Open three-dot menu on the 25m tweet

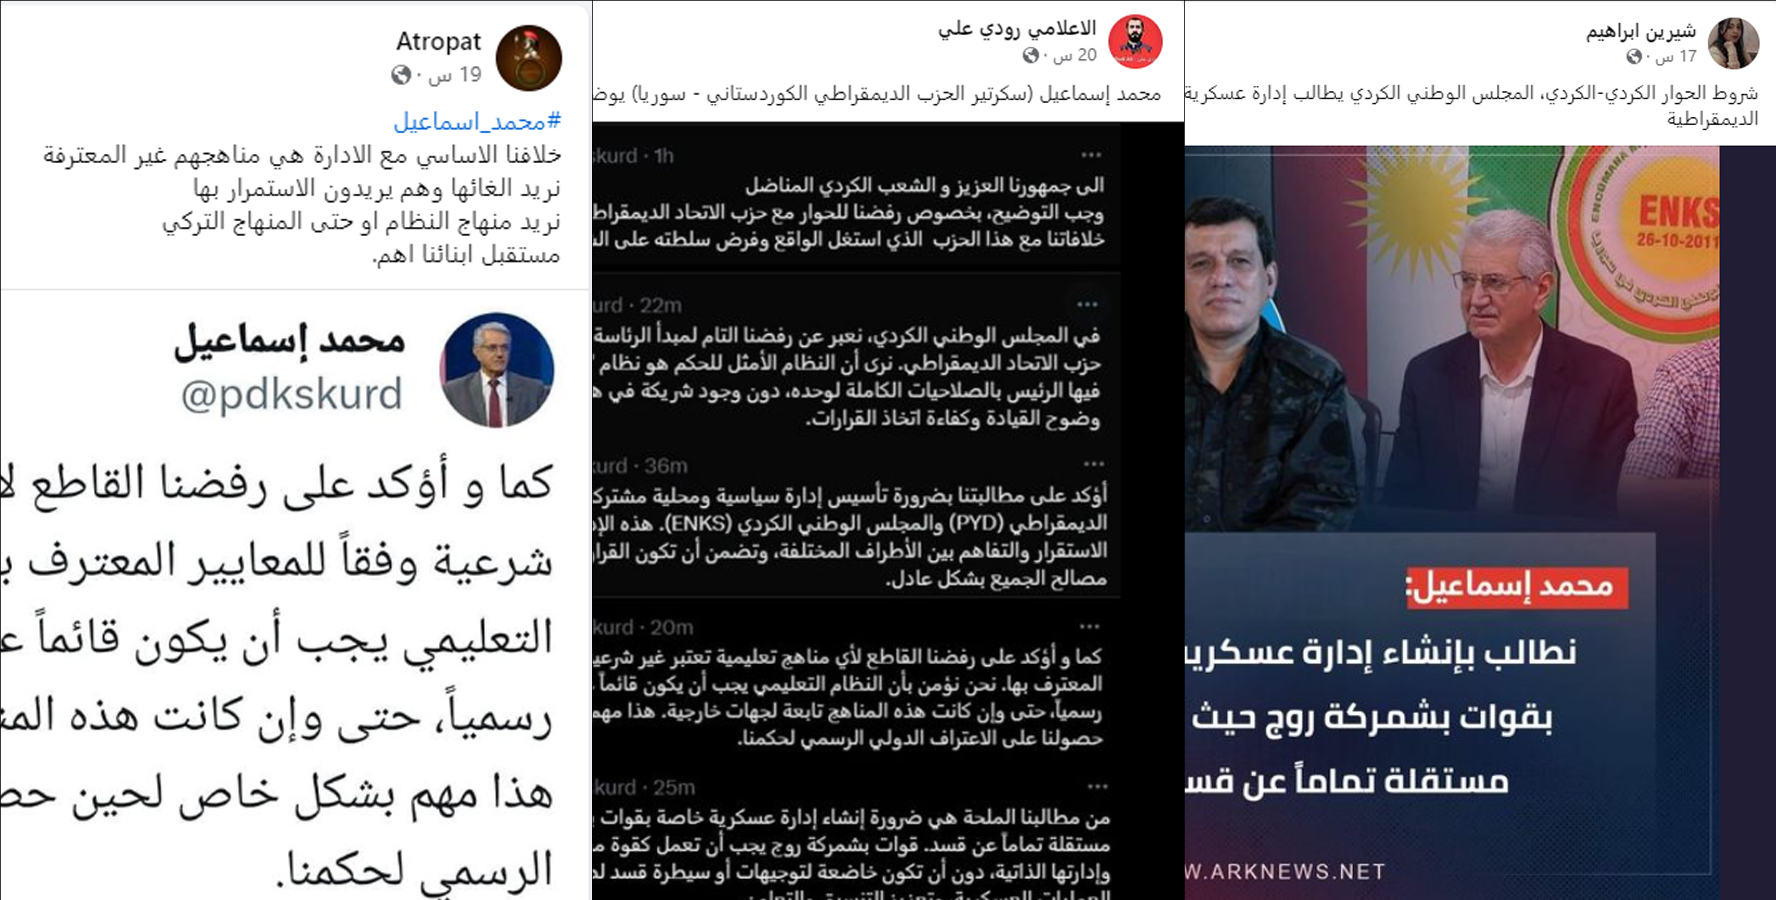point(1097,786)
